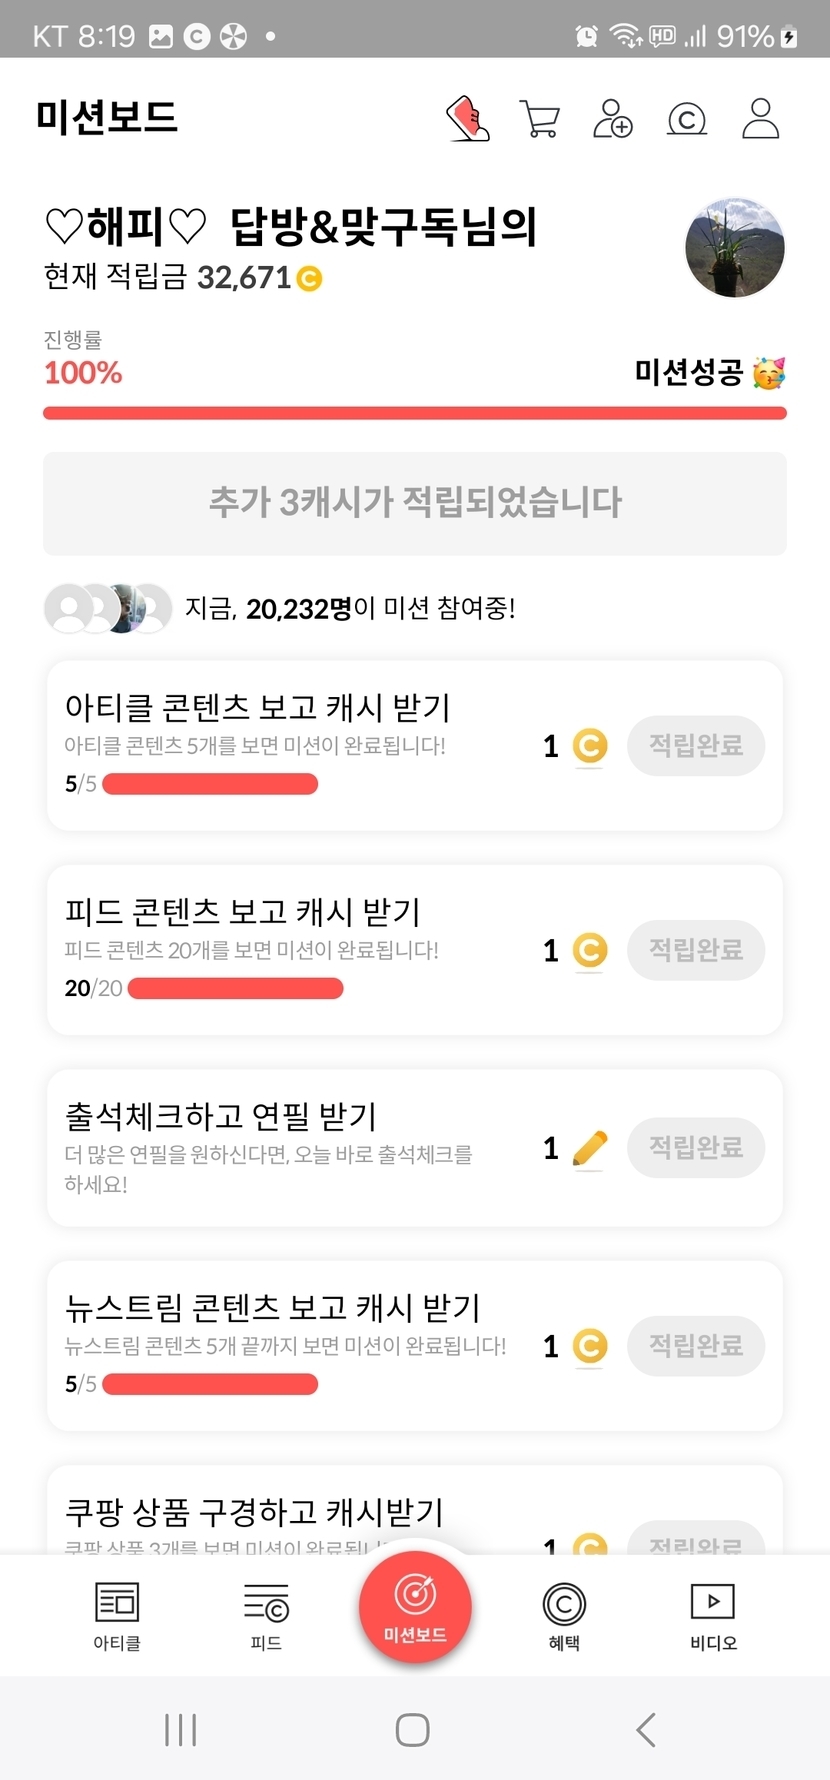
Task: Switch to the 아티클 tab
Action: coord(117,1616)
